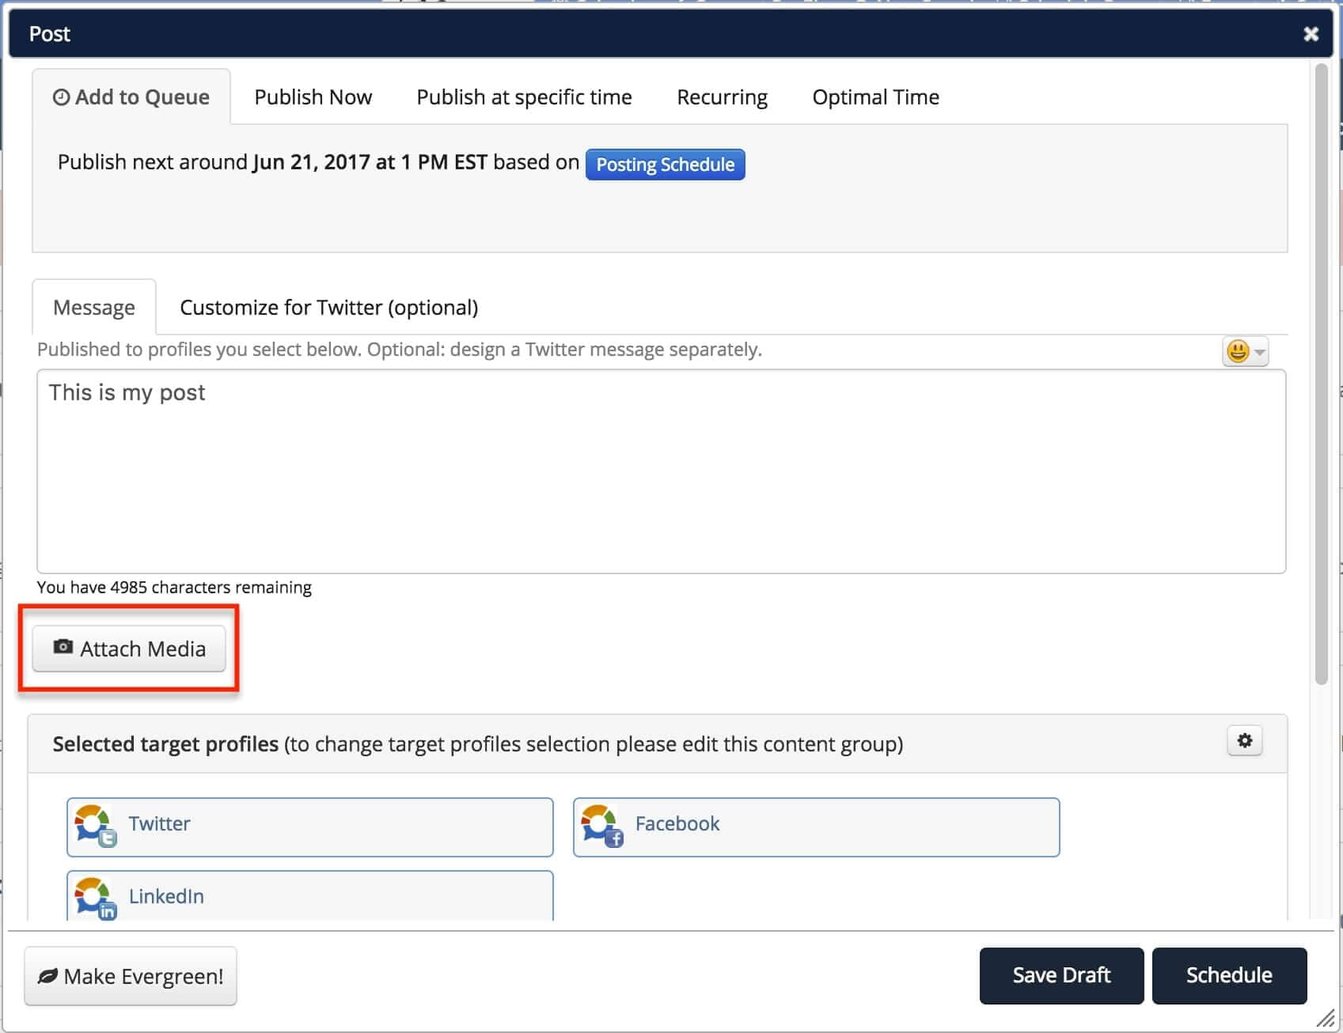Click the dialog's vertical scrollbar
The width and height of the screenshot is (1343, 1033).
(1321, 375)
